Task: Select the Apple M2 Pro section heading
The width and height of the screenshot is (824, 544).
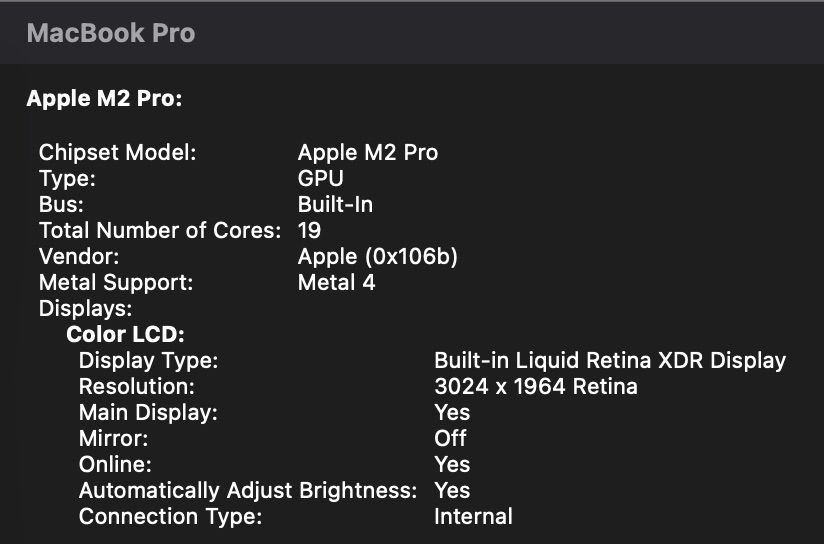Action: pyautogui.click(x=103, y=99)
